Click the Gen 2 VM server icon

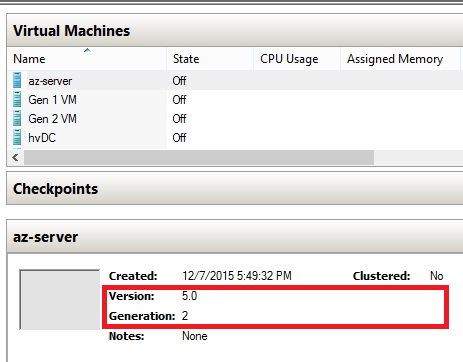tap(17, 118)
